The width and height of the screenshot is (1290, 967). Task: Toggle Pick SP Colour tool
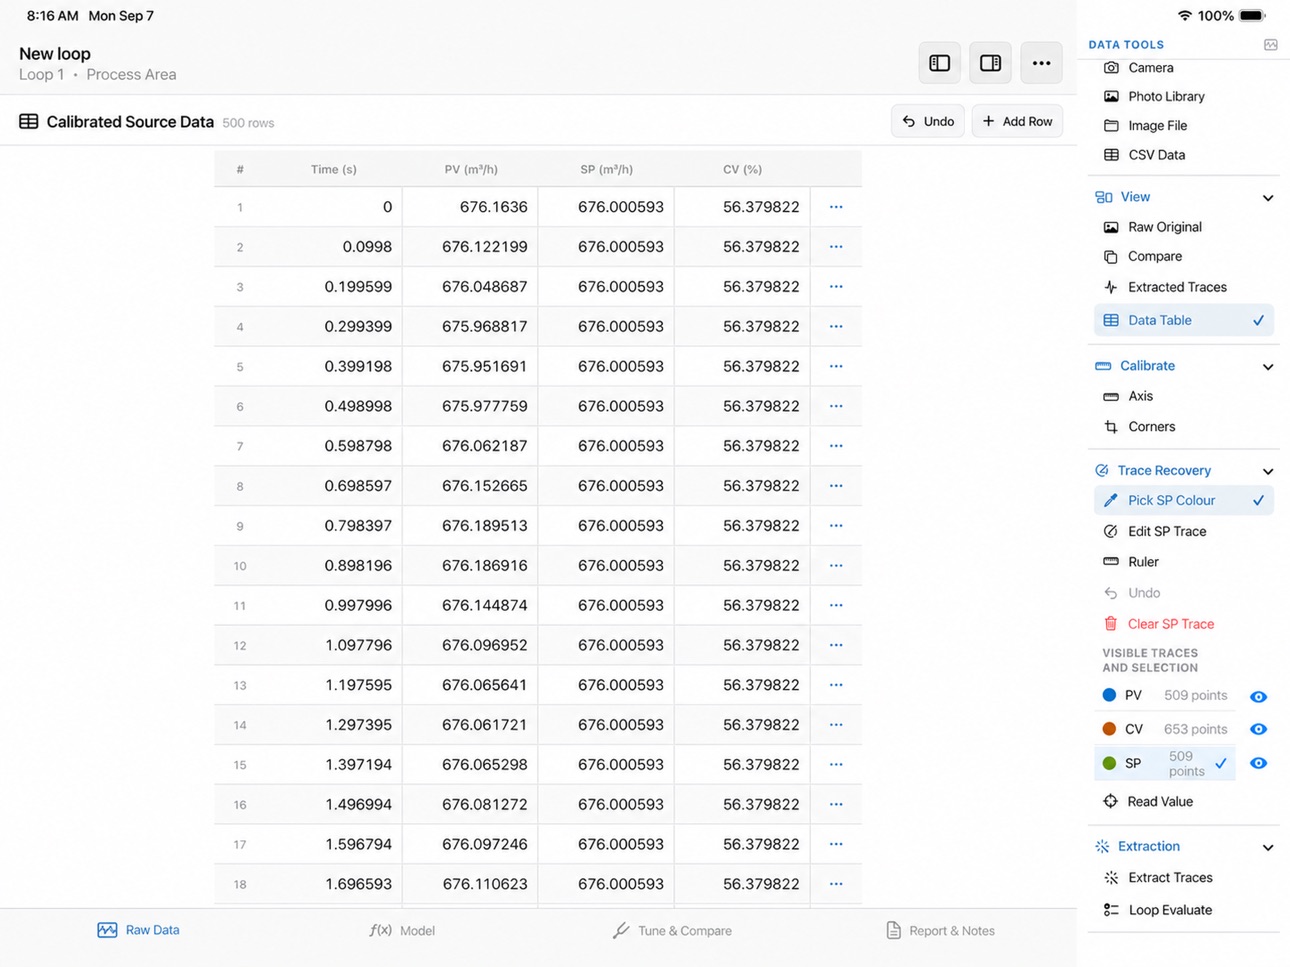point(1184,500)
